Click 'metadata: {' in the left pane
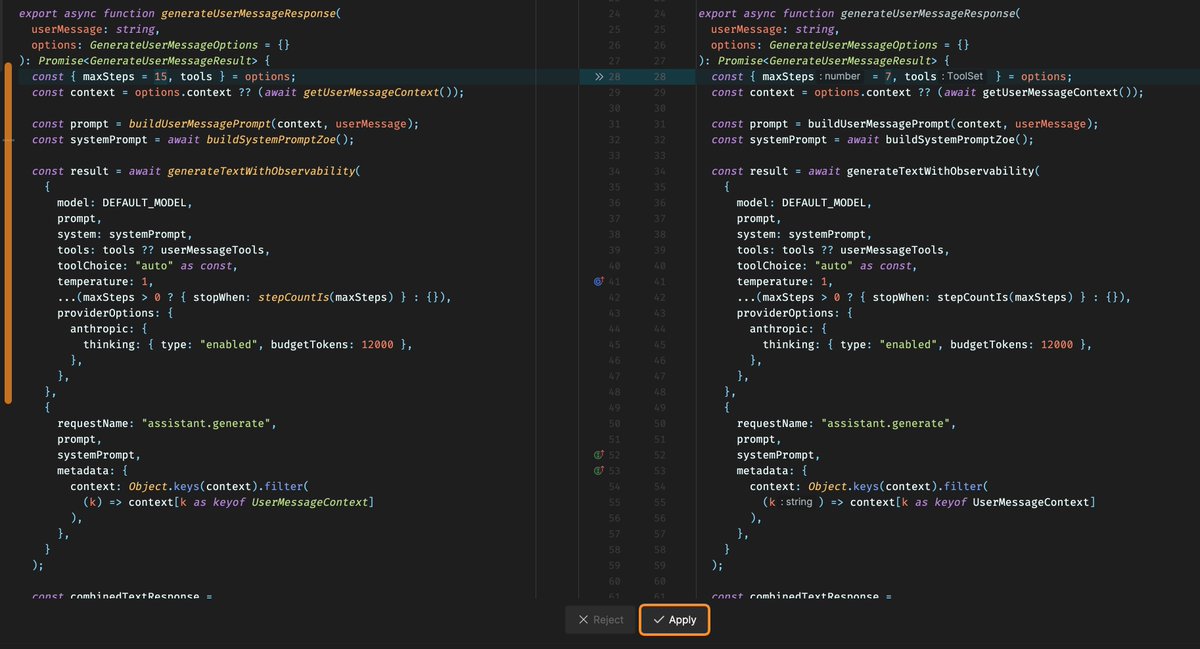The width and height of the screenshot is (1200, 649). point(93,471)
